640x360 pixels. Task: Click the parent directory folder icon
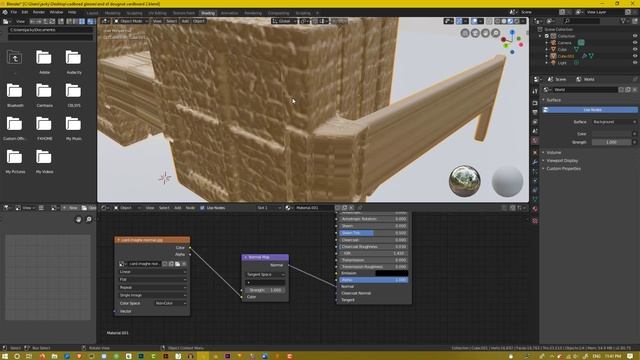(x=15, y=58)
